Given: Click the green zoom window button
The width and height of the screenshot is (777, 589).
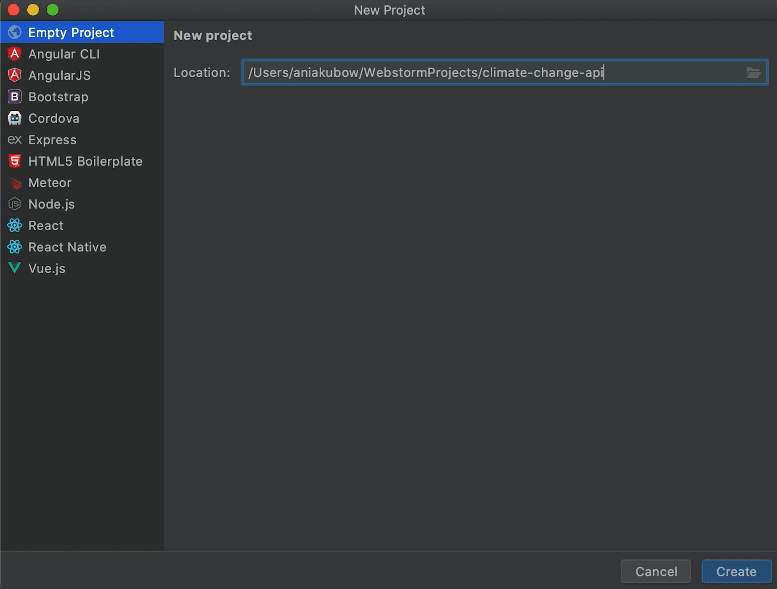Looking at the screenshot, I should [53, 9].
